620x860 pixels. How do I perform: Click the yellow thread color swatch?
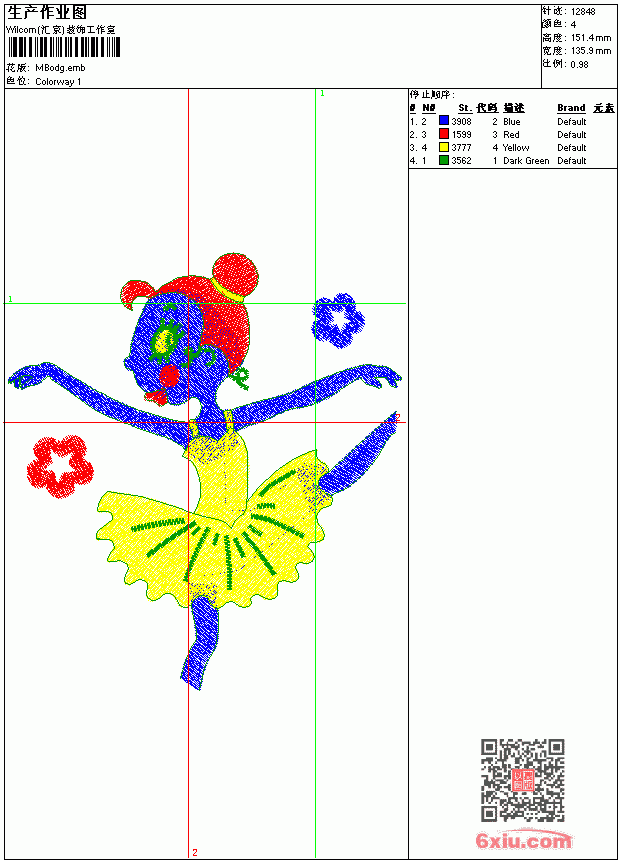coord(444,147)
